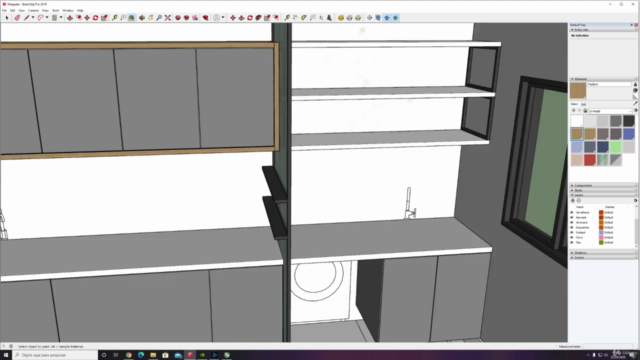Pick the green material swatch
The width and height of the screenshot is (640, 360).
[616, 147]
